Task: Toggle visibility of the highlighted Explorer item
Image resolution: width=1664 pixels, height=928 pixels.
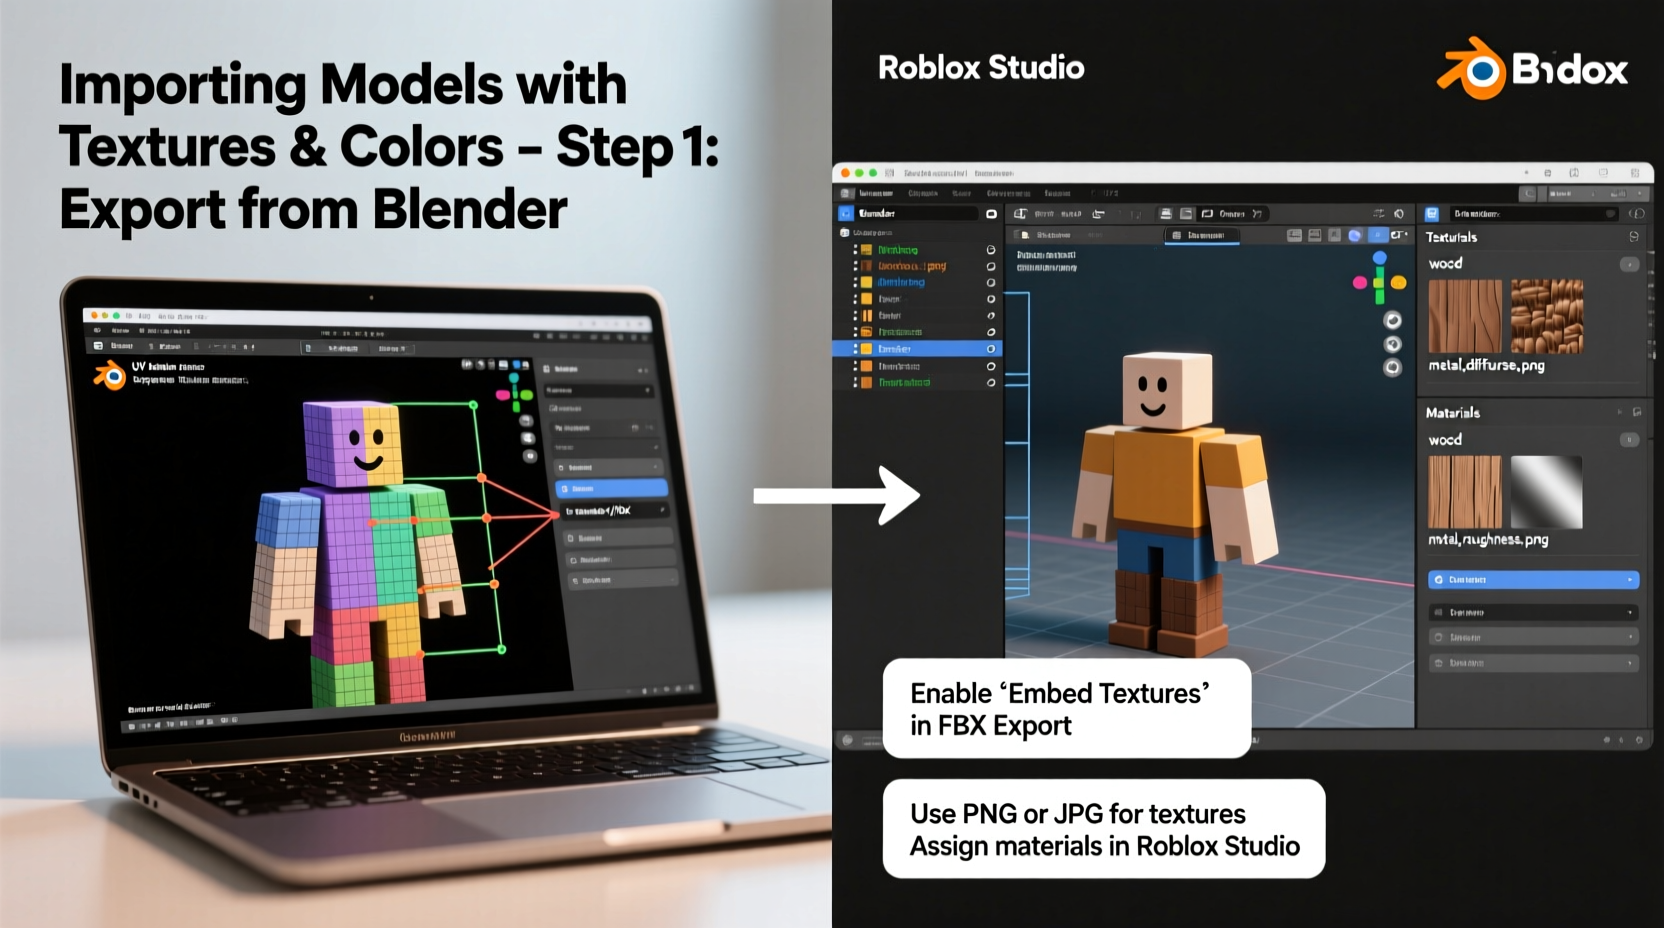Action: [x=990, y=349]
